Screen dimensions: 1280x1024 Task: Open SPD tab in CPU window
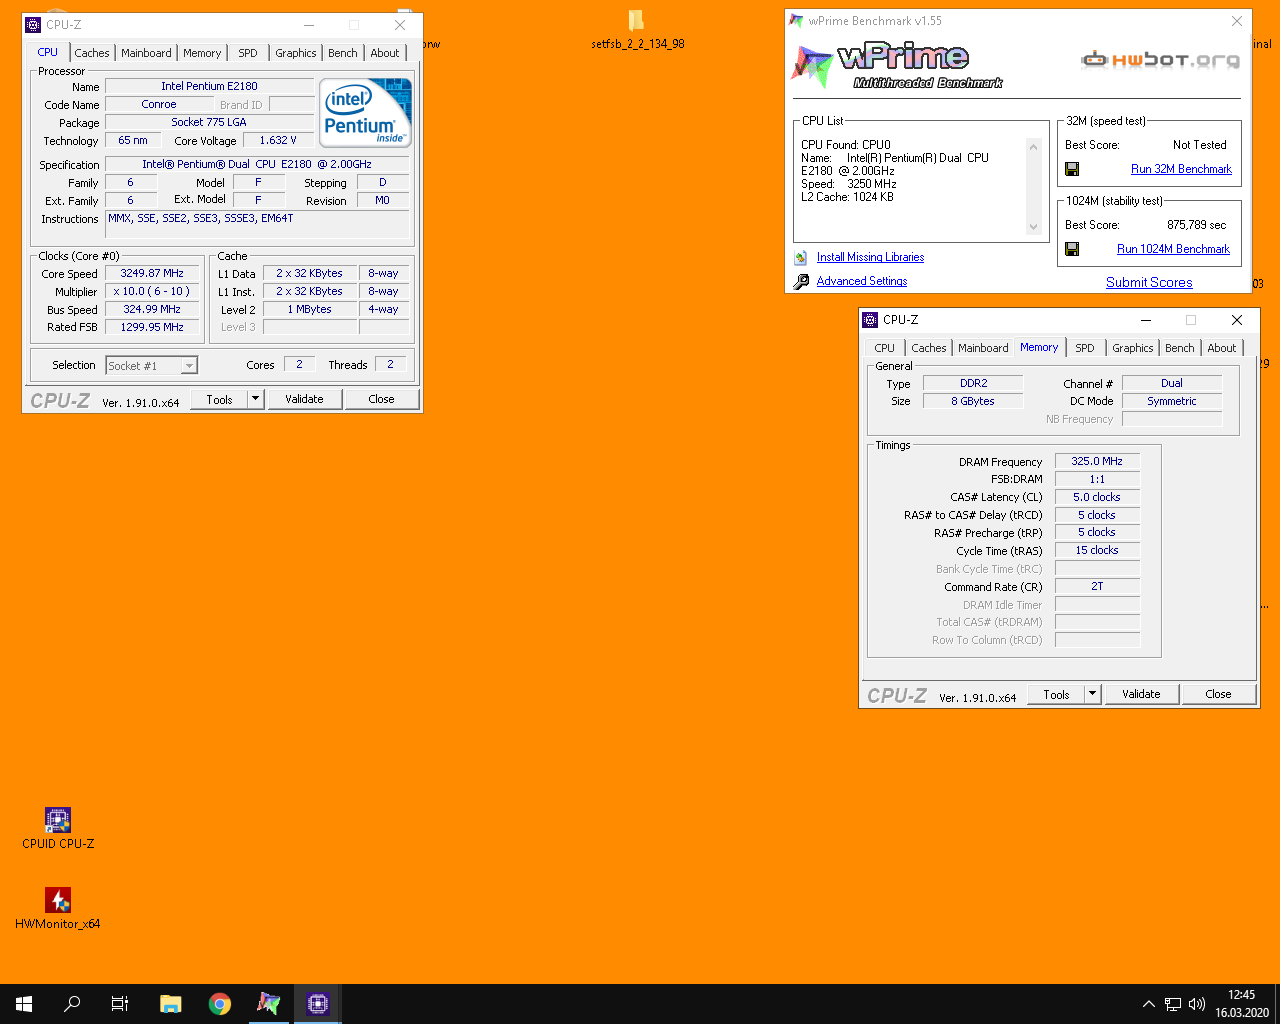pyautogui.click(x=248, y=53)
